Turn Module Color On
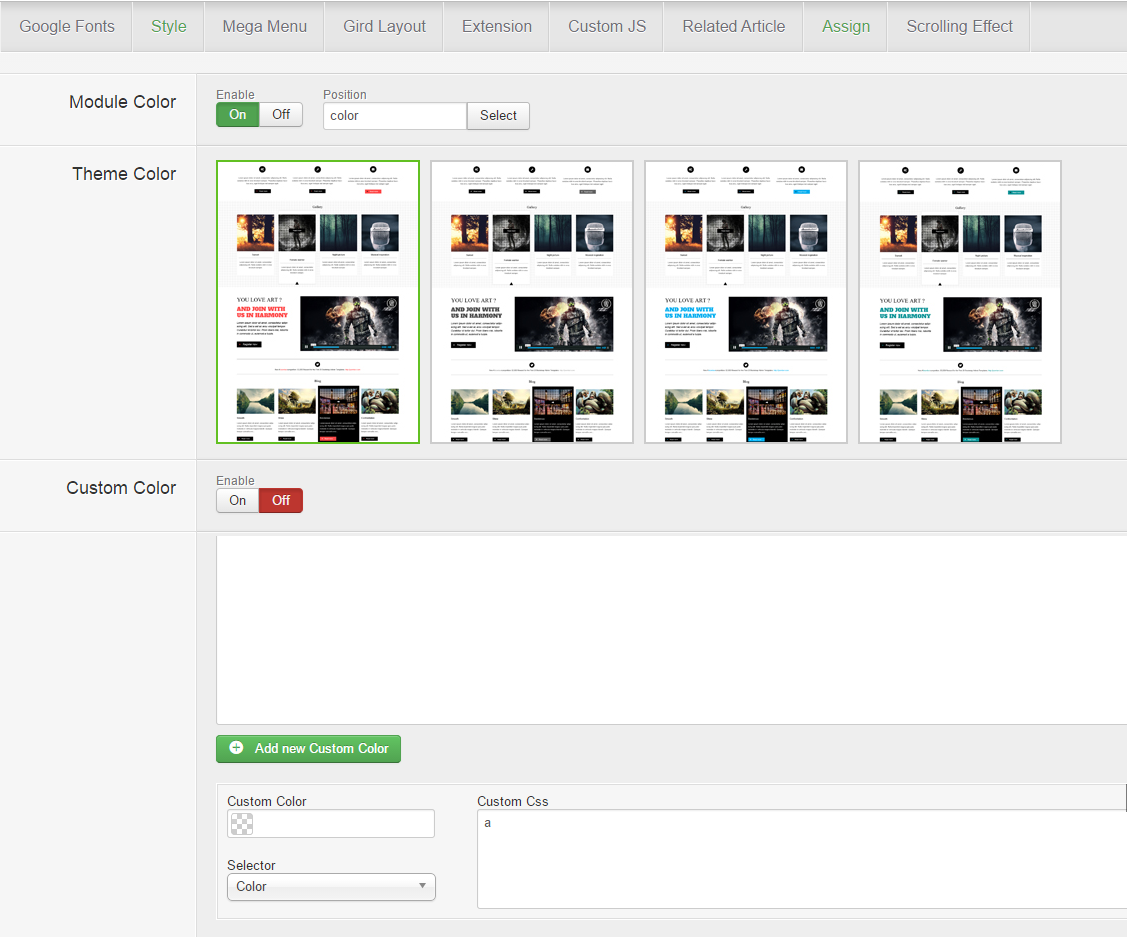This screenshot has width=1127, height=937. (238, 115)
